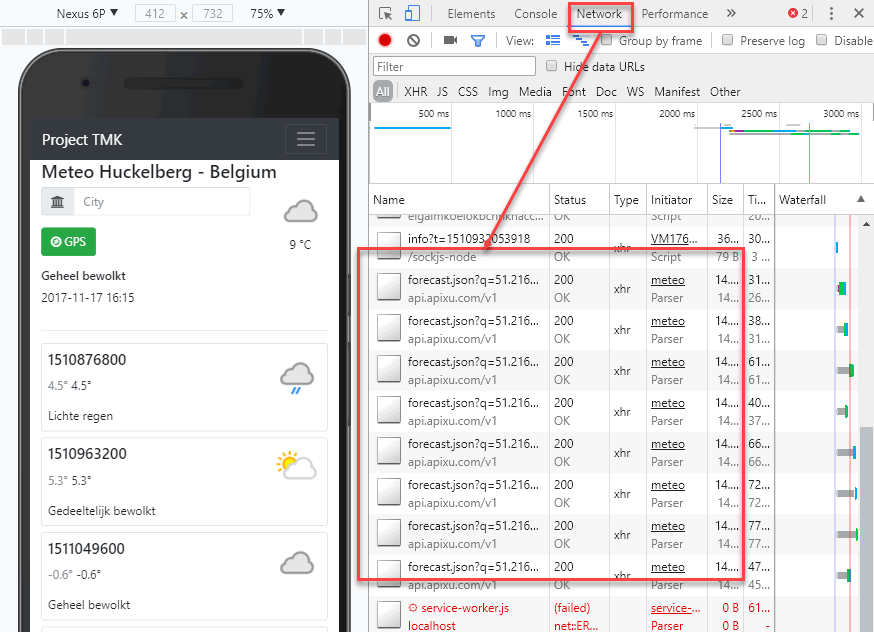
Task: Enable the Preserve log checkbox
Action: click(x=728, y=41)
